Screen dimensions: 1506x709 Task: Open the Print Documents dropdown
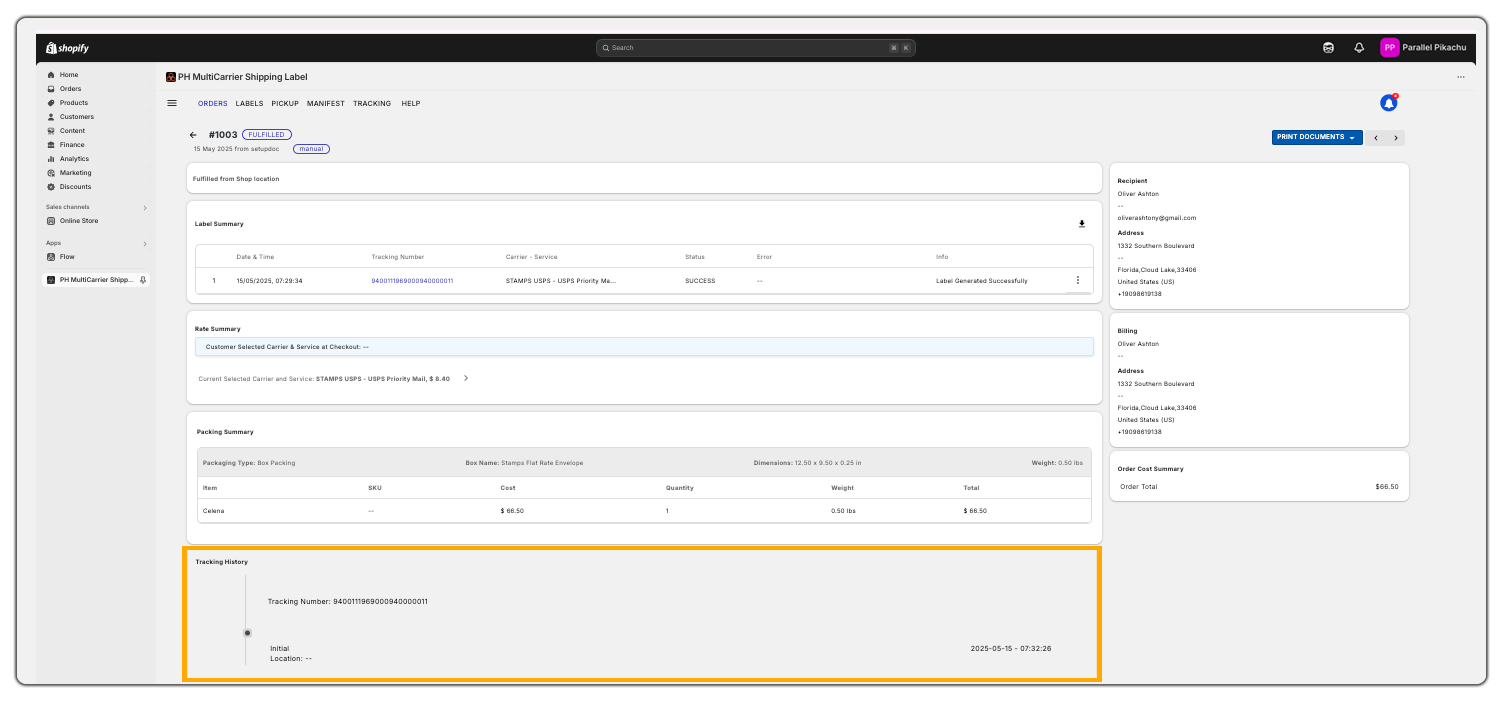point(1317,137)
